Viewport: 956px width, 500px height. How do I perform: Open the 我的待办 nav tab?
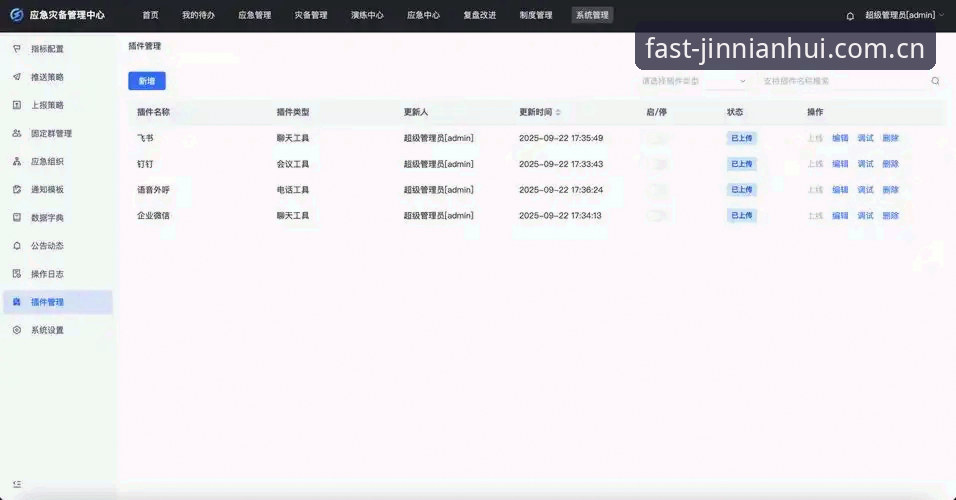coord(198,15)
